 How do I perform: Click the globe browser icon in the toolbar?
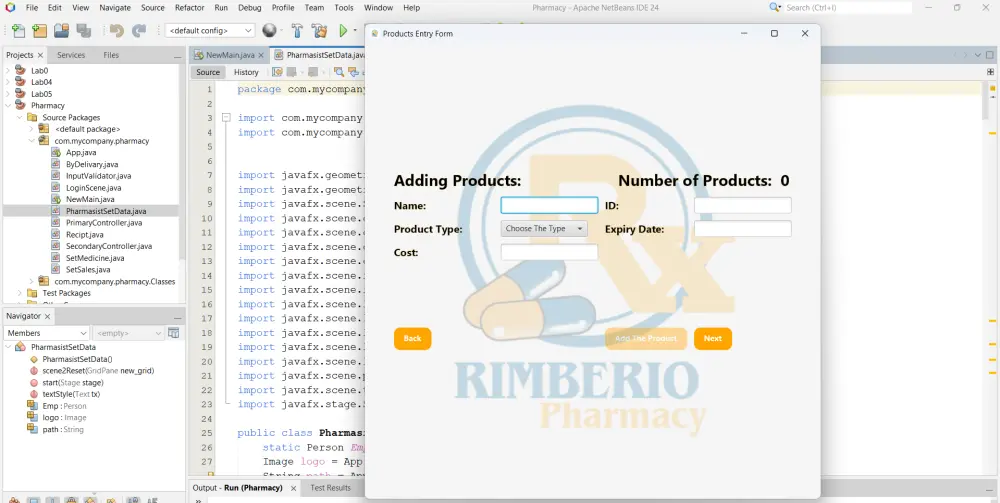[270, 31]
